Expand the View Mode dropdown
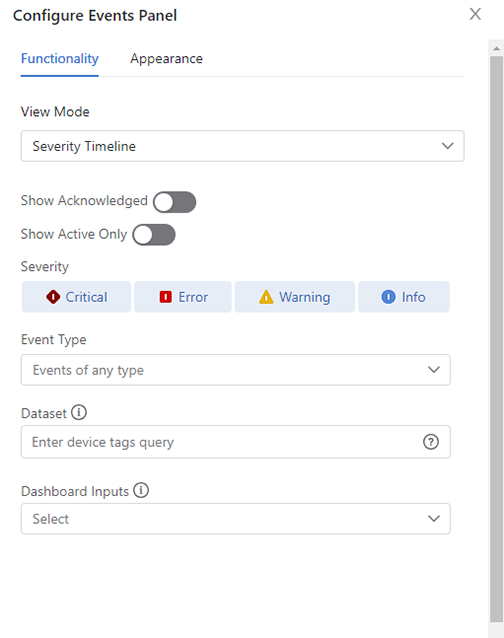 (x=242, y=146)
